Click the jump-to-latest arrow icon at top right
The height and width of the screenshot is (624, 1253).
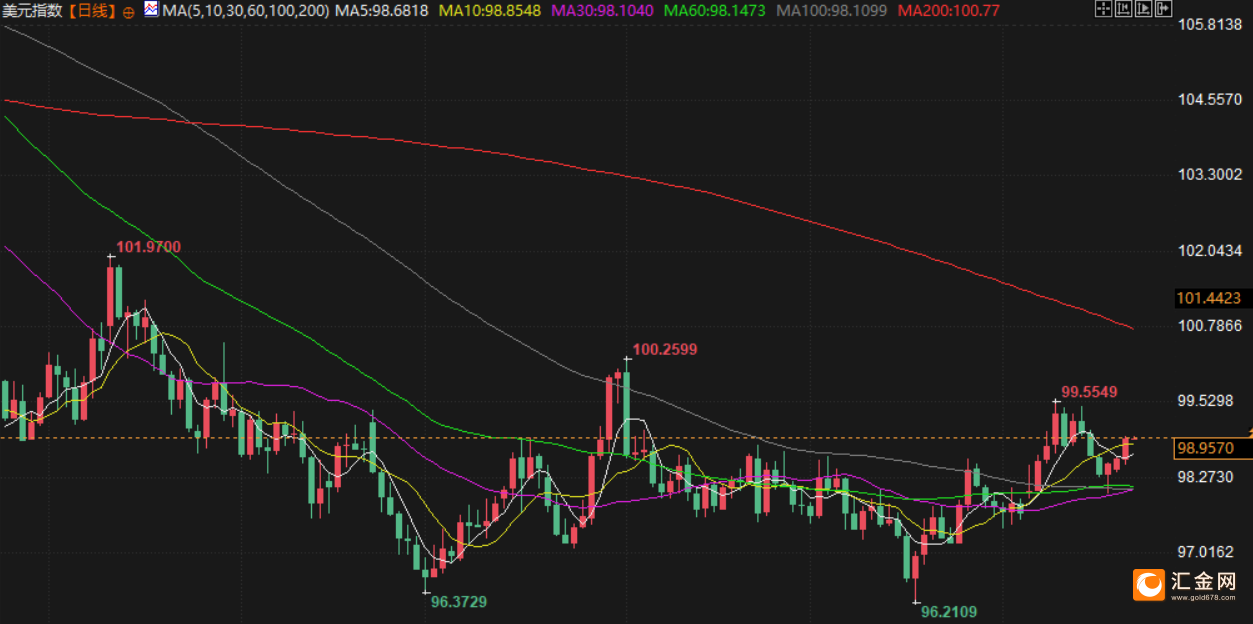point(1163,8)
